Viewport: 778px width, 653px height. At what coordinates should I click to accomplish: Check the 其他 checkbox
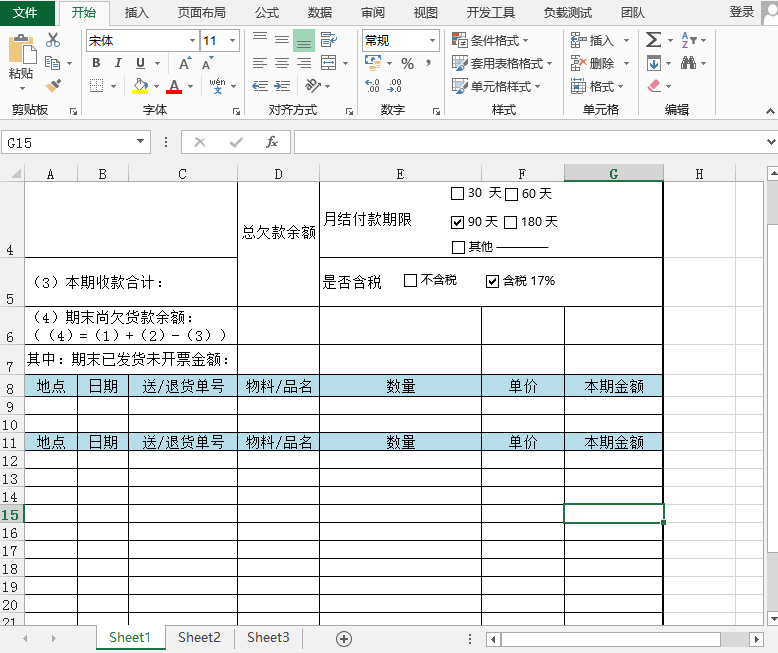coord(458,247)
